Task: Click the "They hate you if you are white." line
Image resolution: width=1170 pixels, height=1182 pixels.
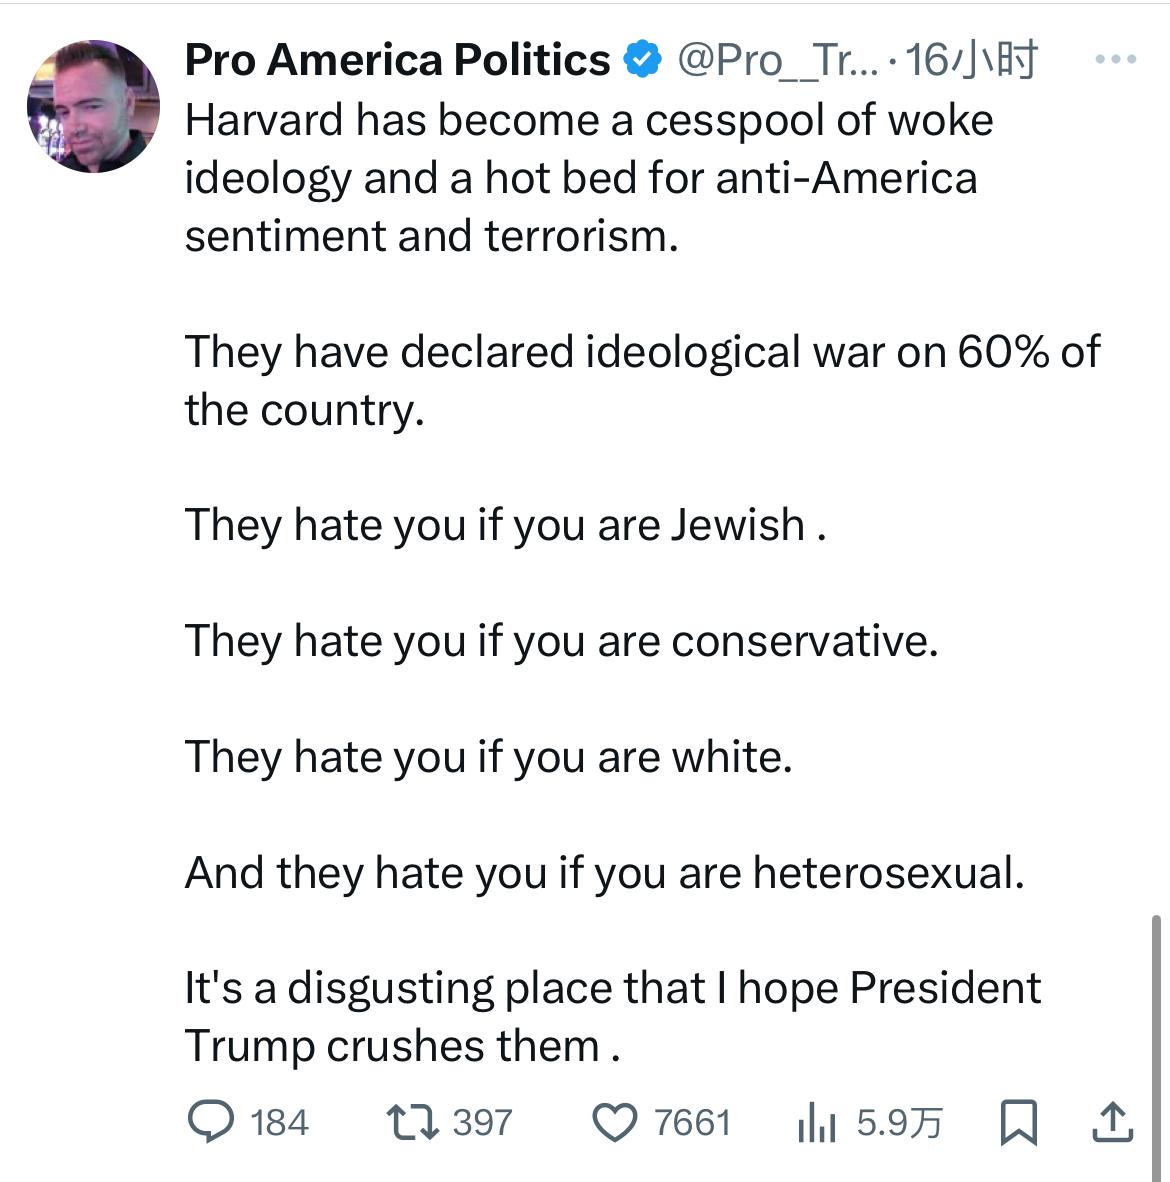Action: (488, 757)
